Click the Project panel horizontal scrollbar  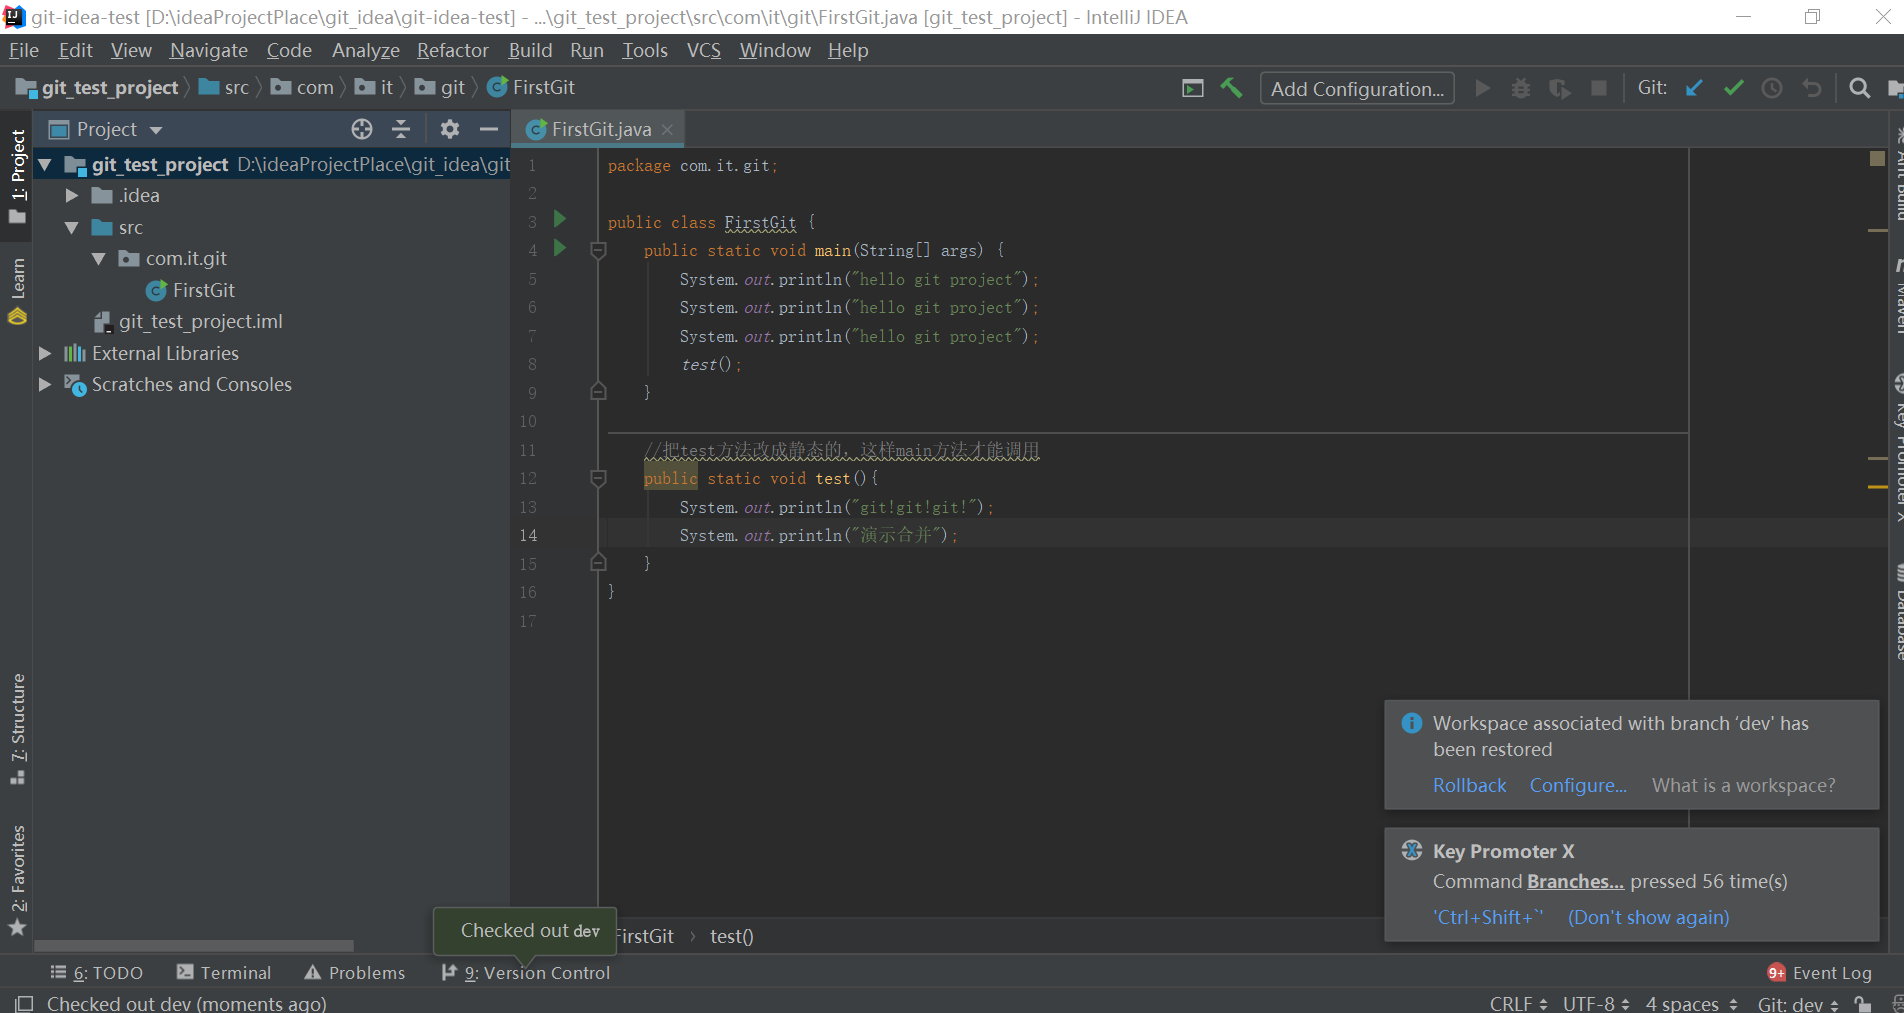coord(194,945)
